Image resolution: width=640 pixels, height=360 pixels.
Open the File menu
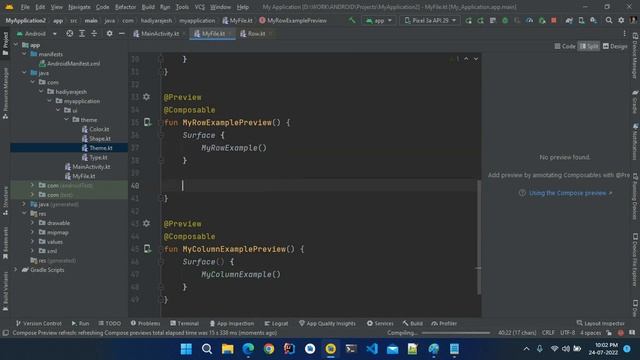coord(25,7)
